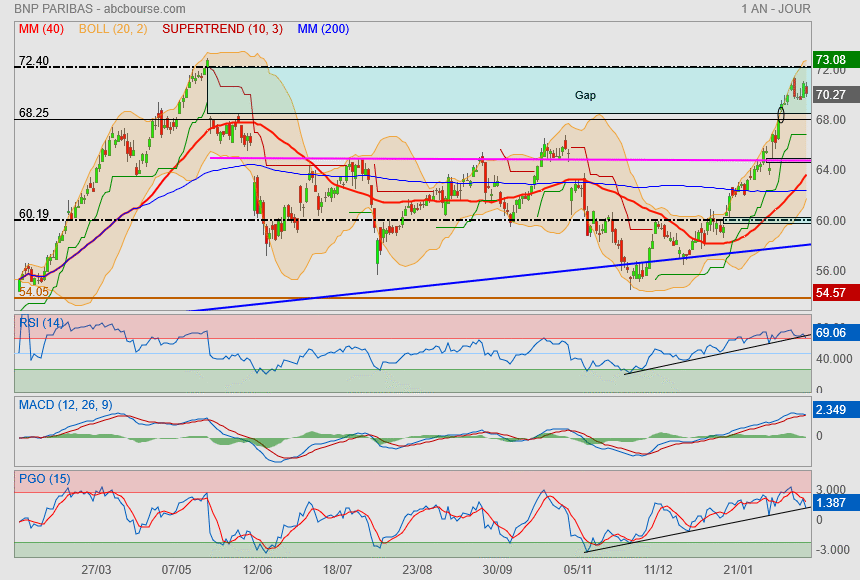
Task: Click the Gap label in the blue zone
Action: (x=585, y=95)
